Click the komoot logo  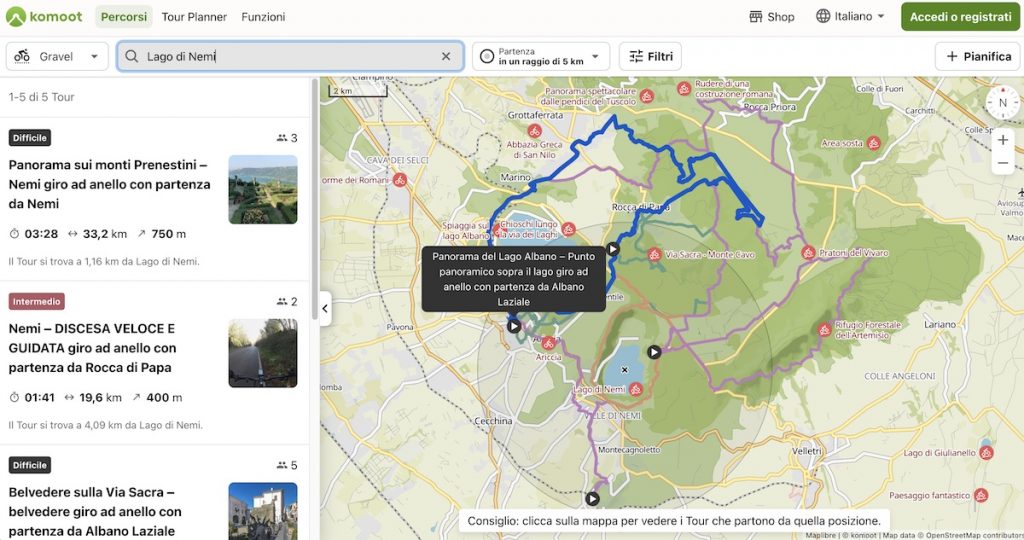pos(44,16)
